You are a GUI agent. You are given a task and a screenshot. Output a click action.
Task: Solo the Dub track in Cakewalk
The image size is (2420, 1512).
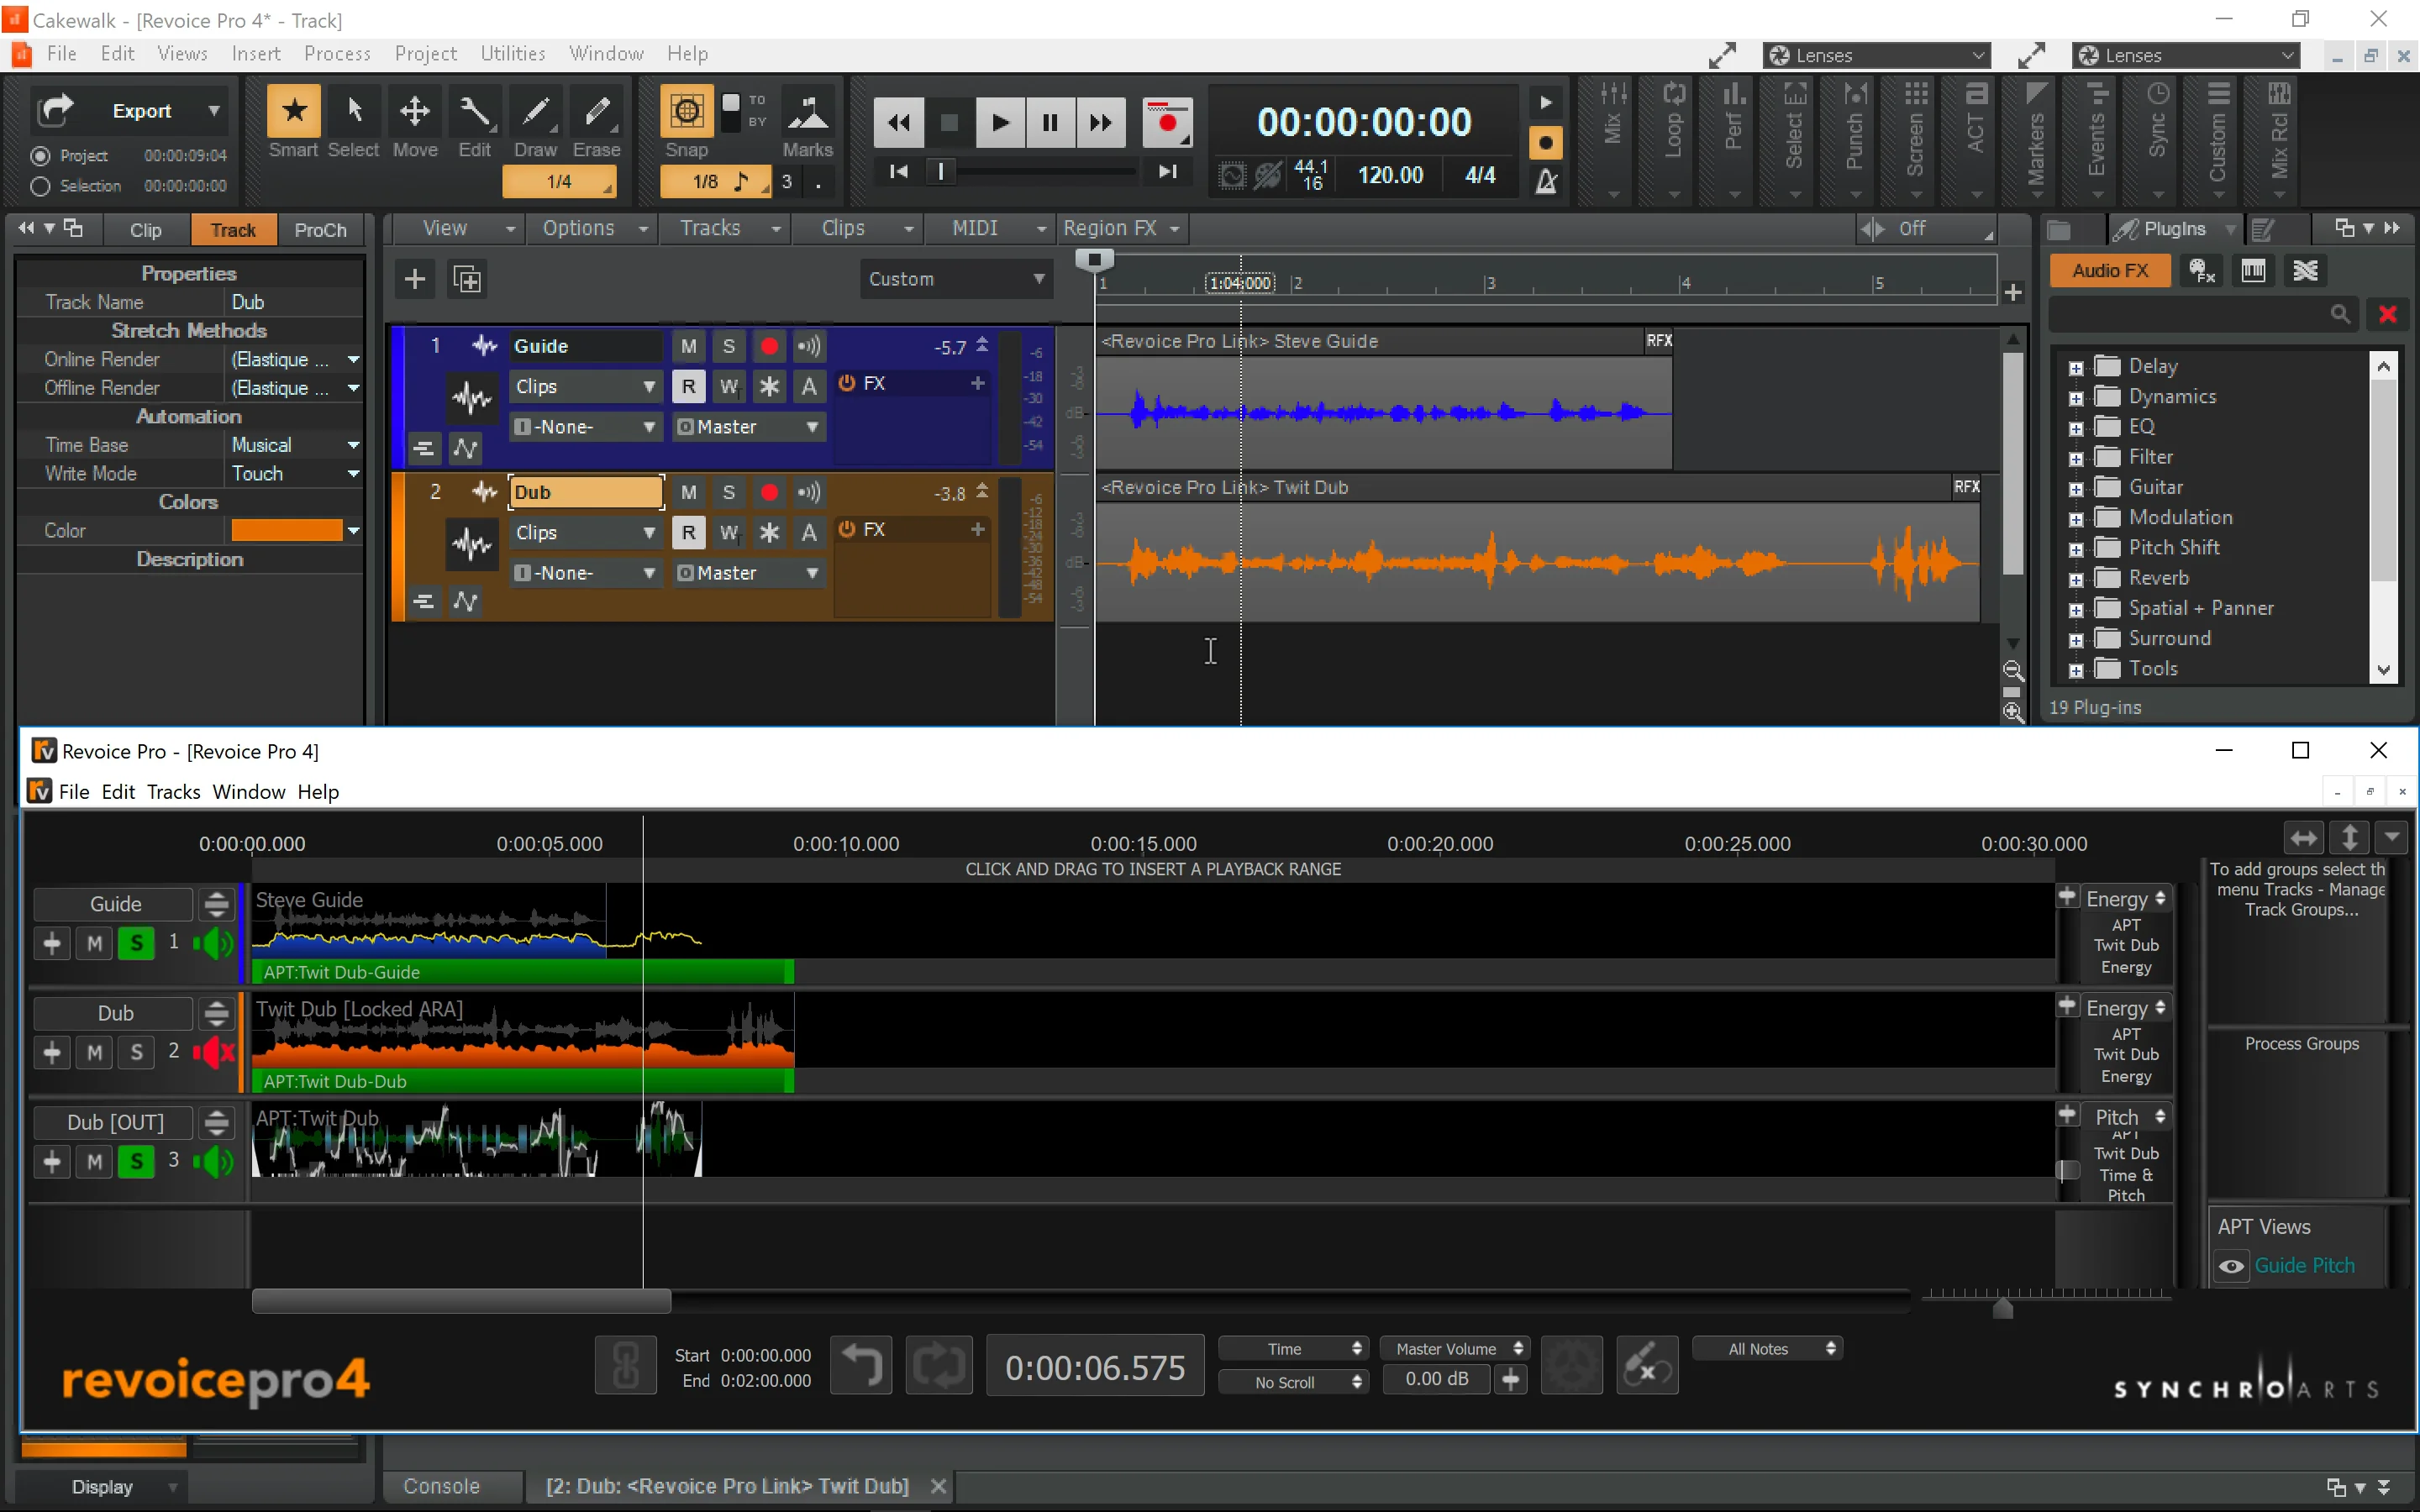pyautogui.click(x=728, y=492)
